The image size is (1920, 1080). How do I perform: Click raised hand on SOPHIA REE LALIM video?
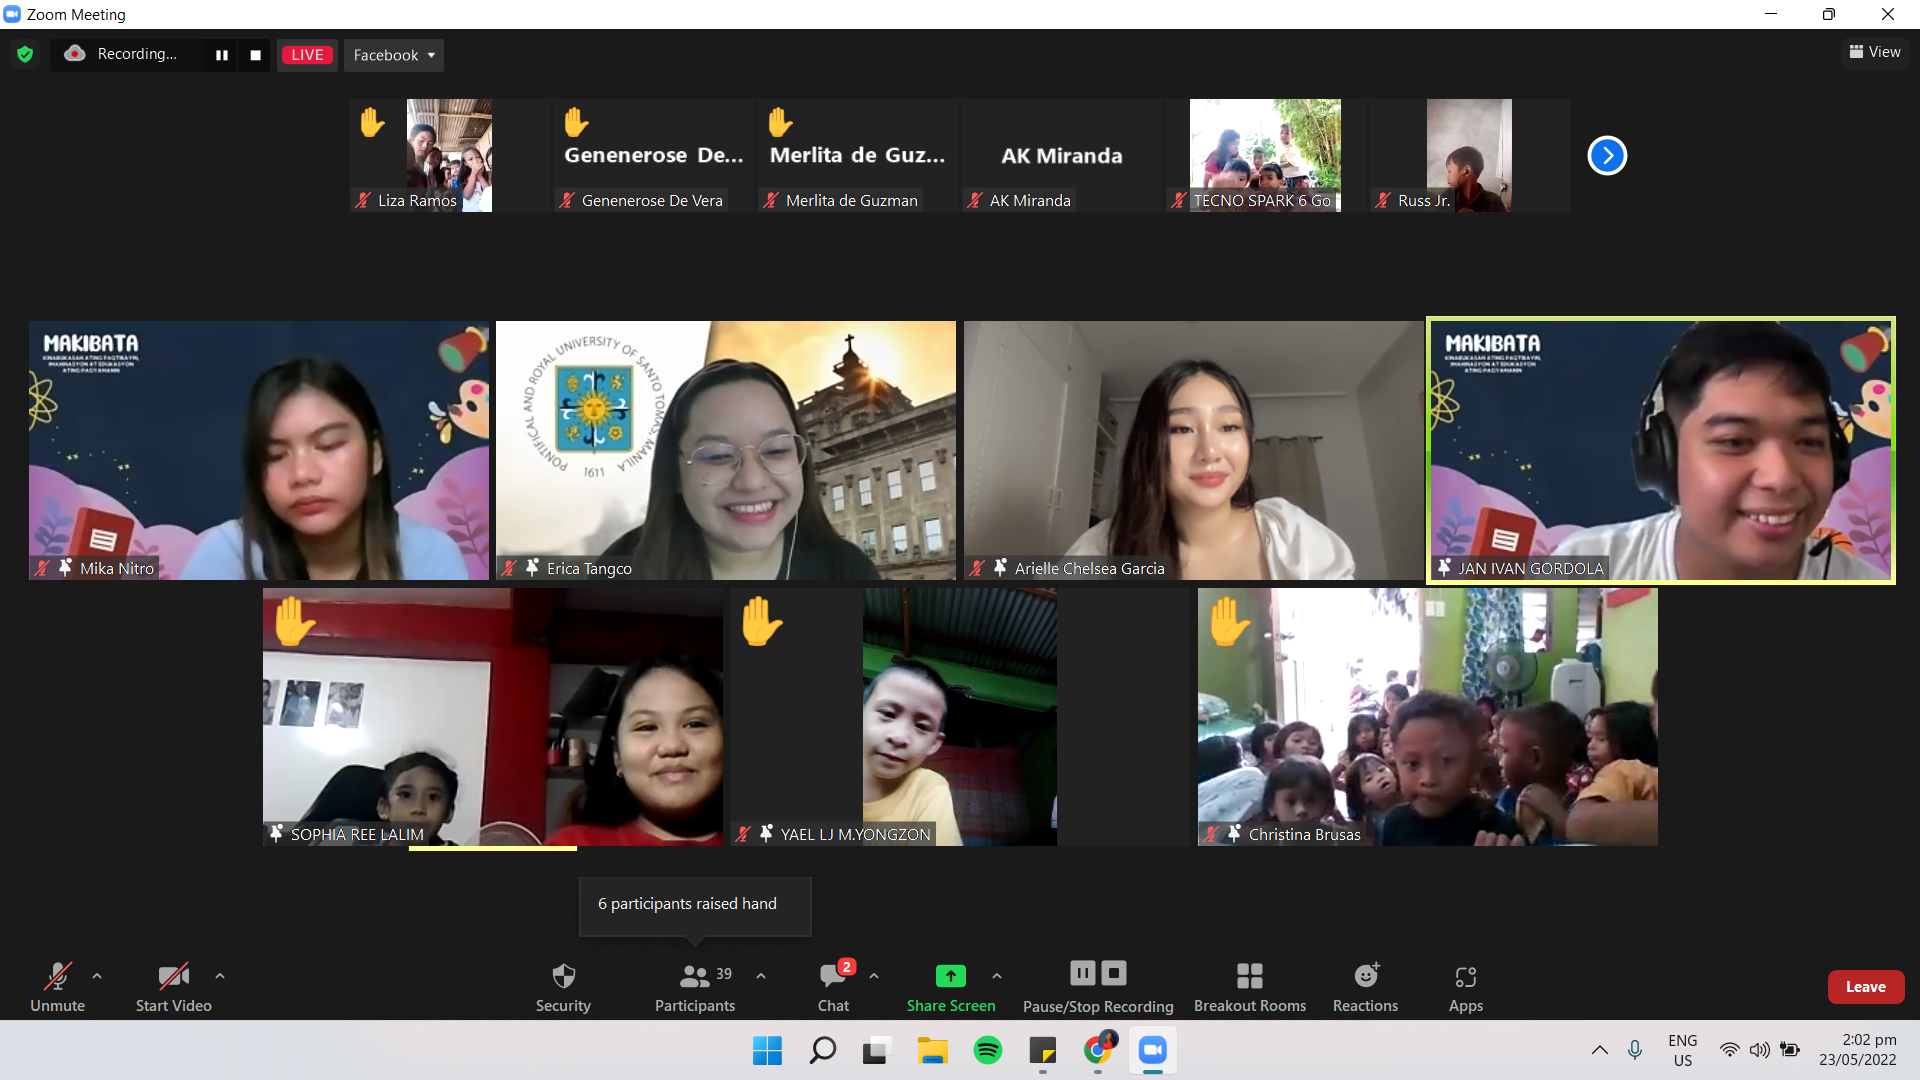(x=294, y=621)
